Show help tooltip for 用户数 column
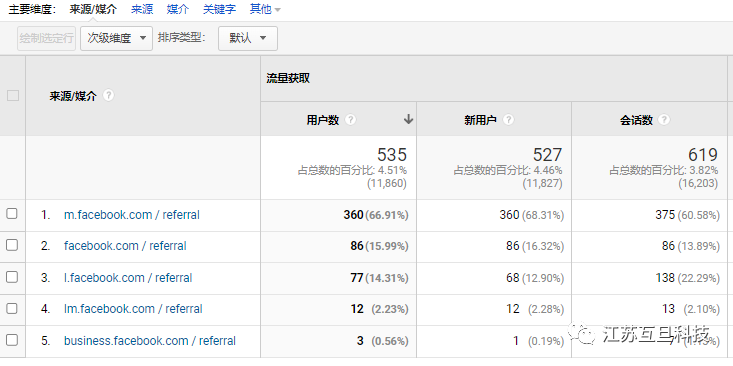Image resolution: width=733 pixels, height=366 pixels. click(350, 120)
